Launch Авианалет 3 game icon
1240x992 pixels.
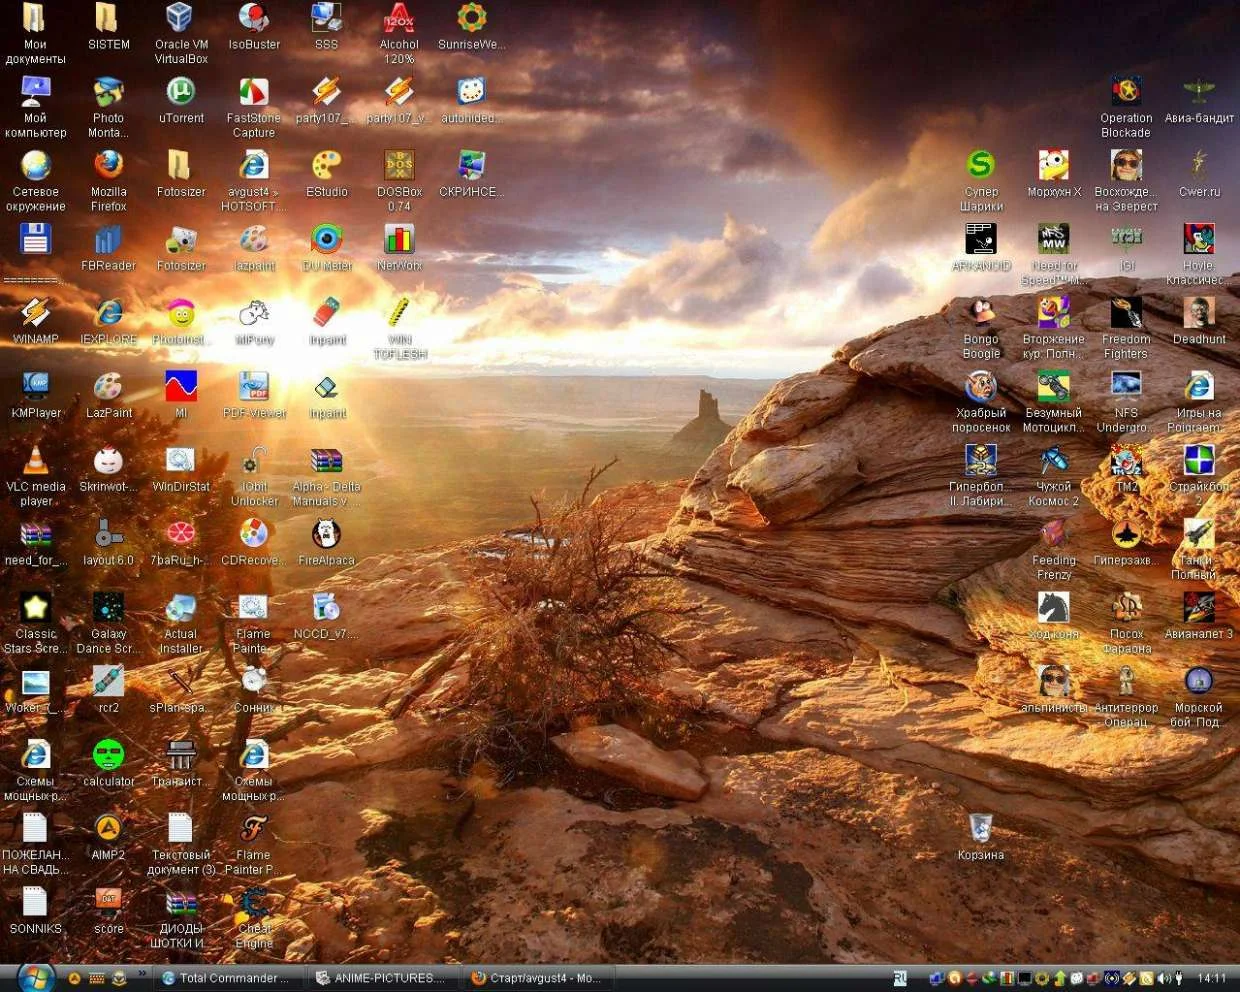click(1199, 616)
